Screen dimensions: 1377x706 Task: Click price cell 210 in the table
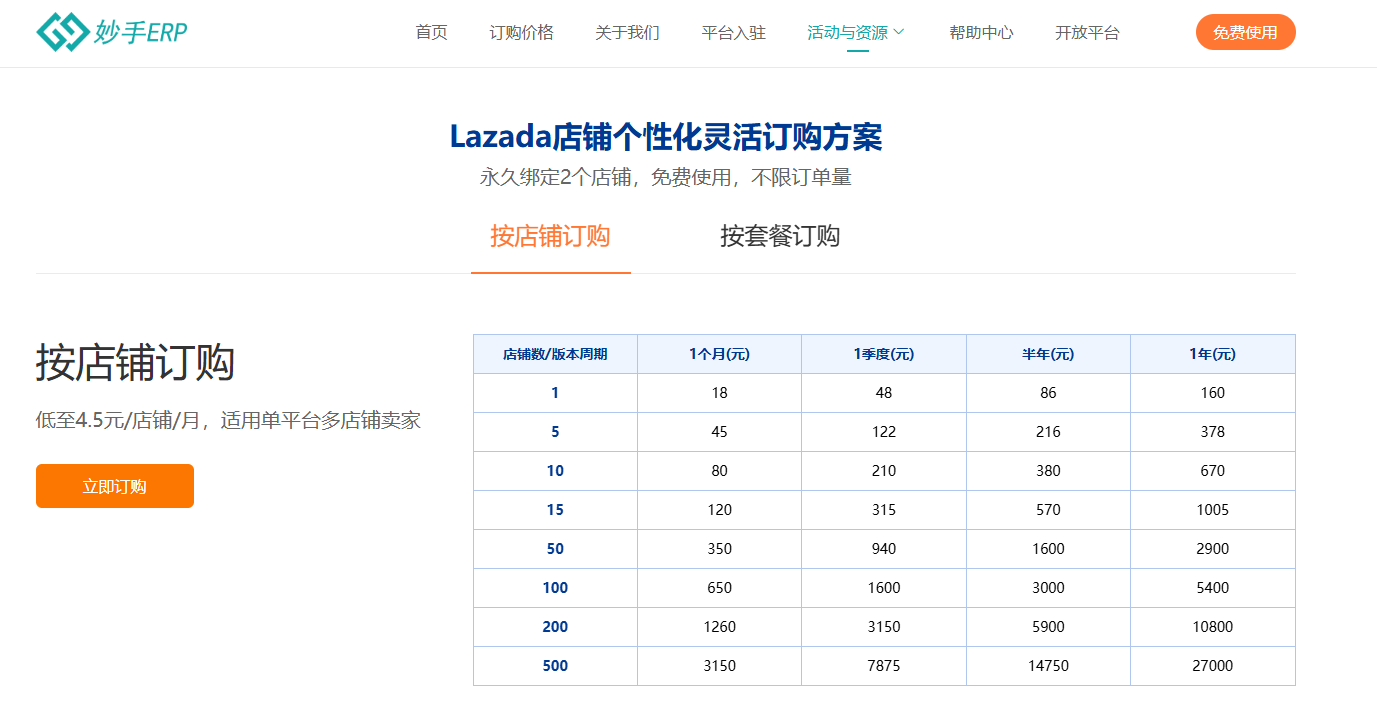(884, 471)
